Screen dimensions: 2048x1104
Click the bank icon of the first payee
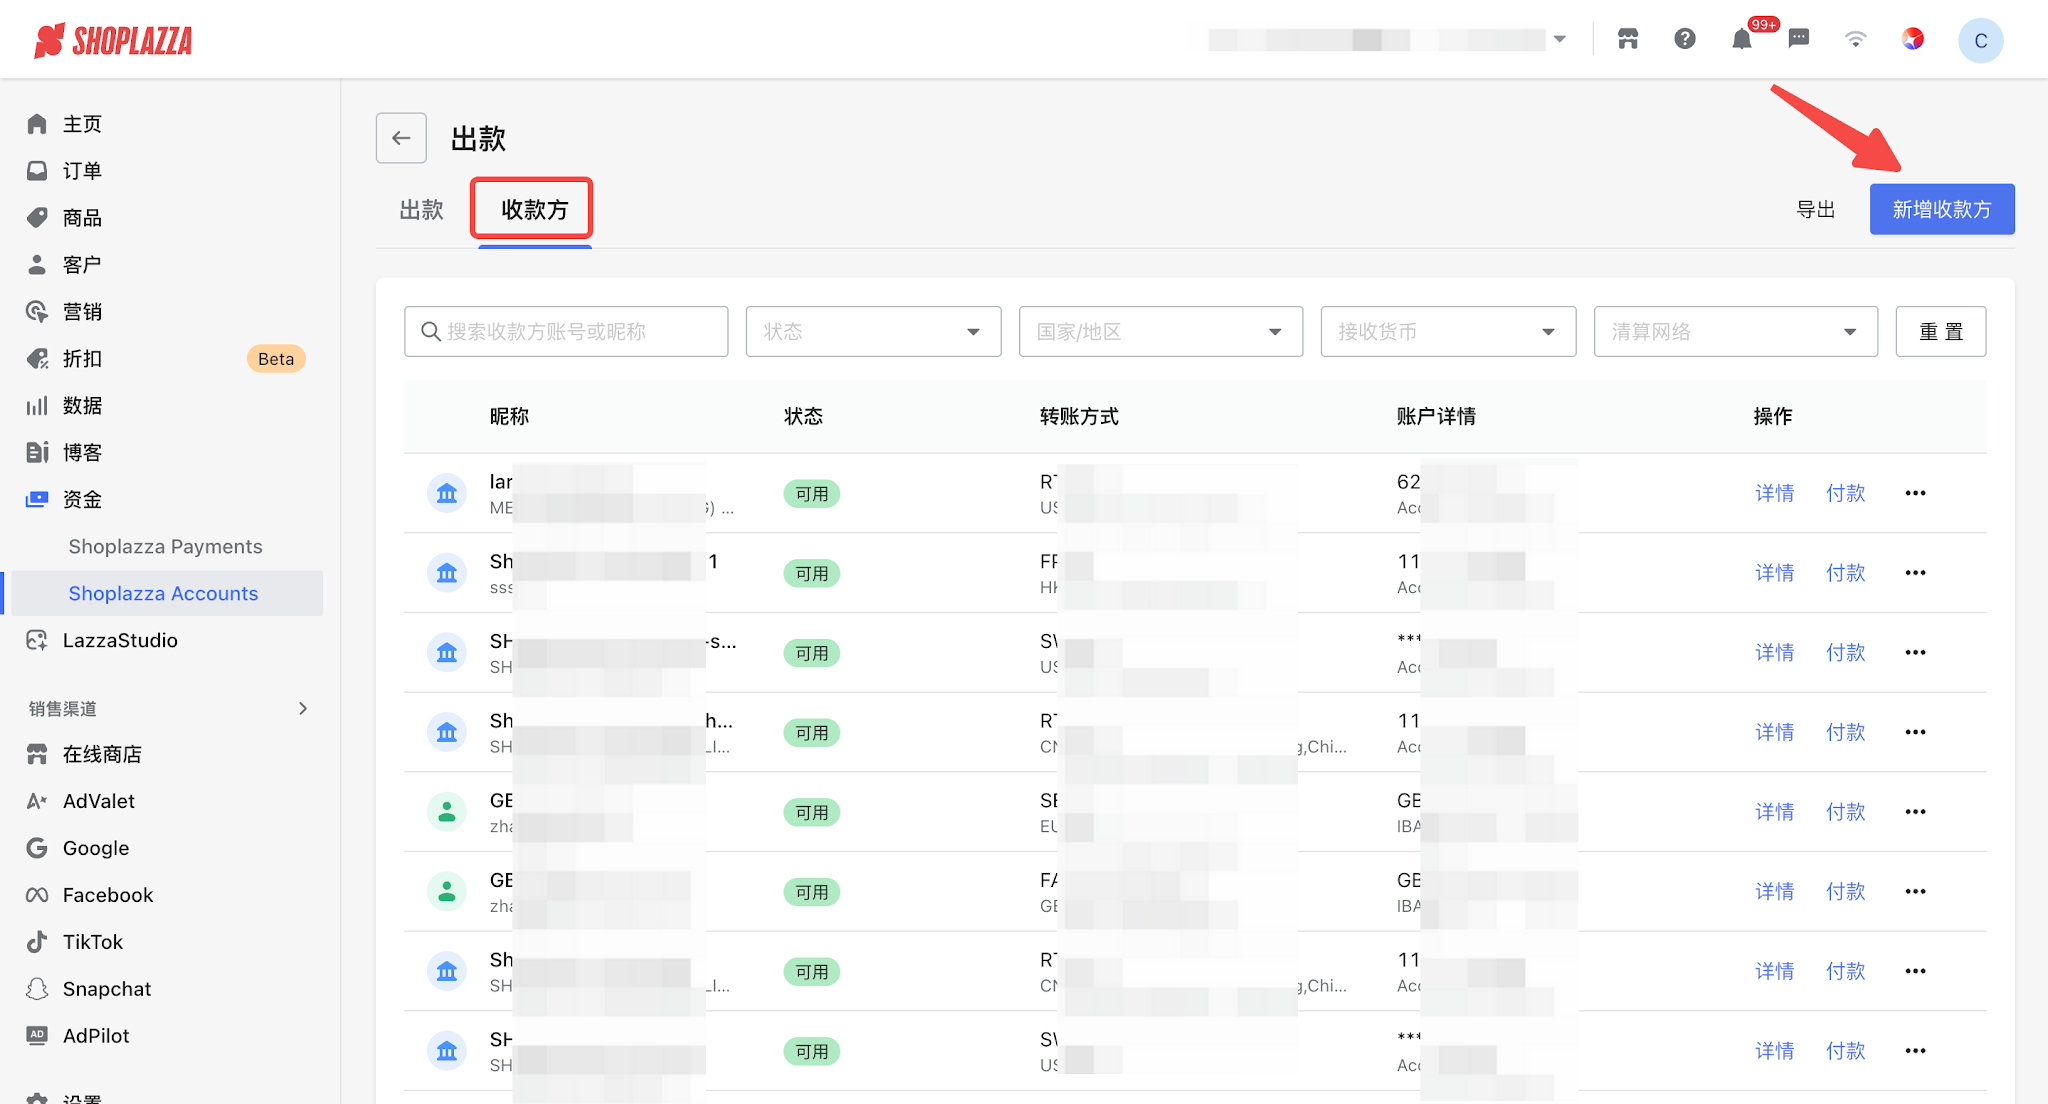click(x=447, y=493)
